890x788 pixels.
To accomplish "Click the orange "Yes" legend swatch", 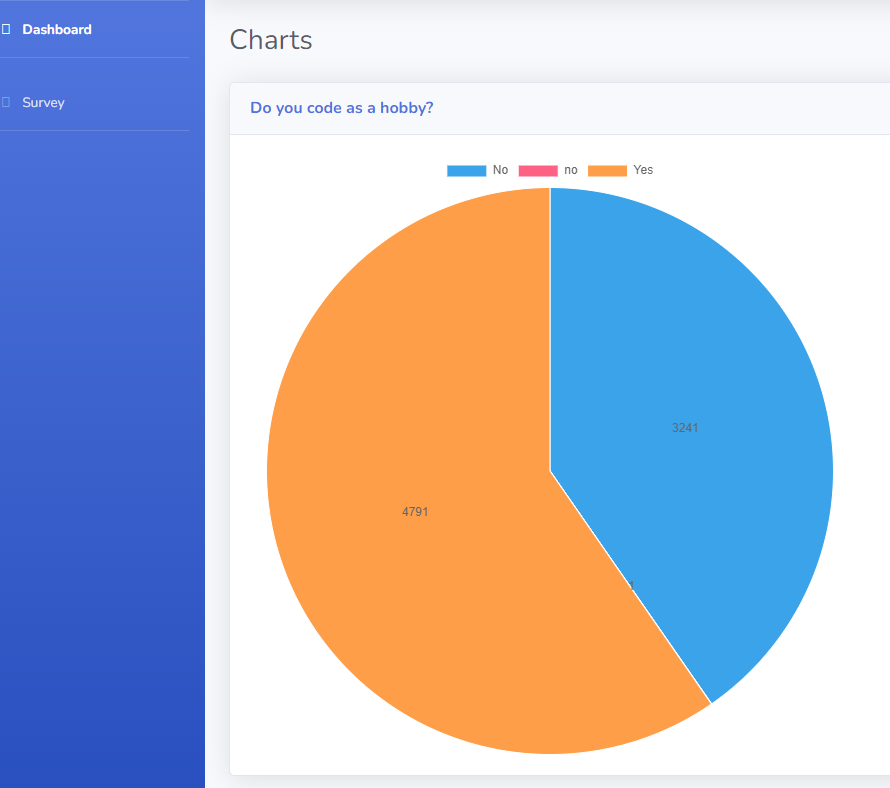I will pyautogui.click(x=607, y=170).
